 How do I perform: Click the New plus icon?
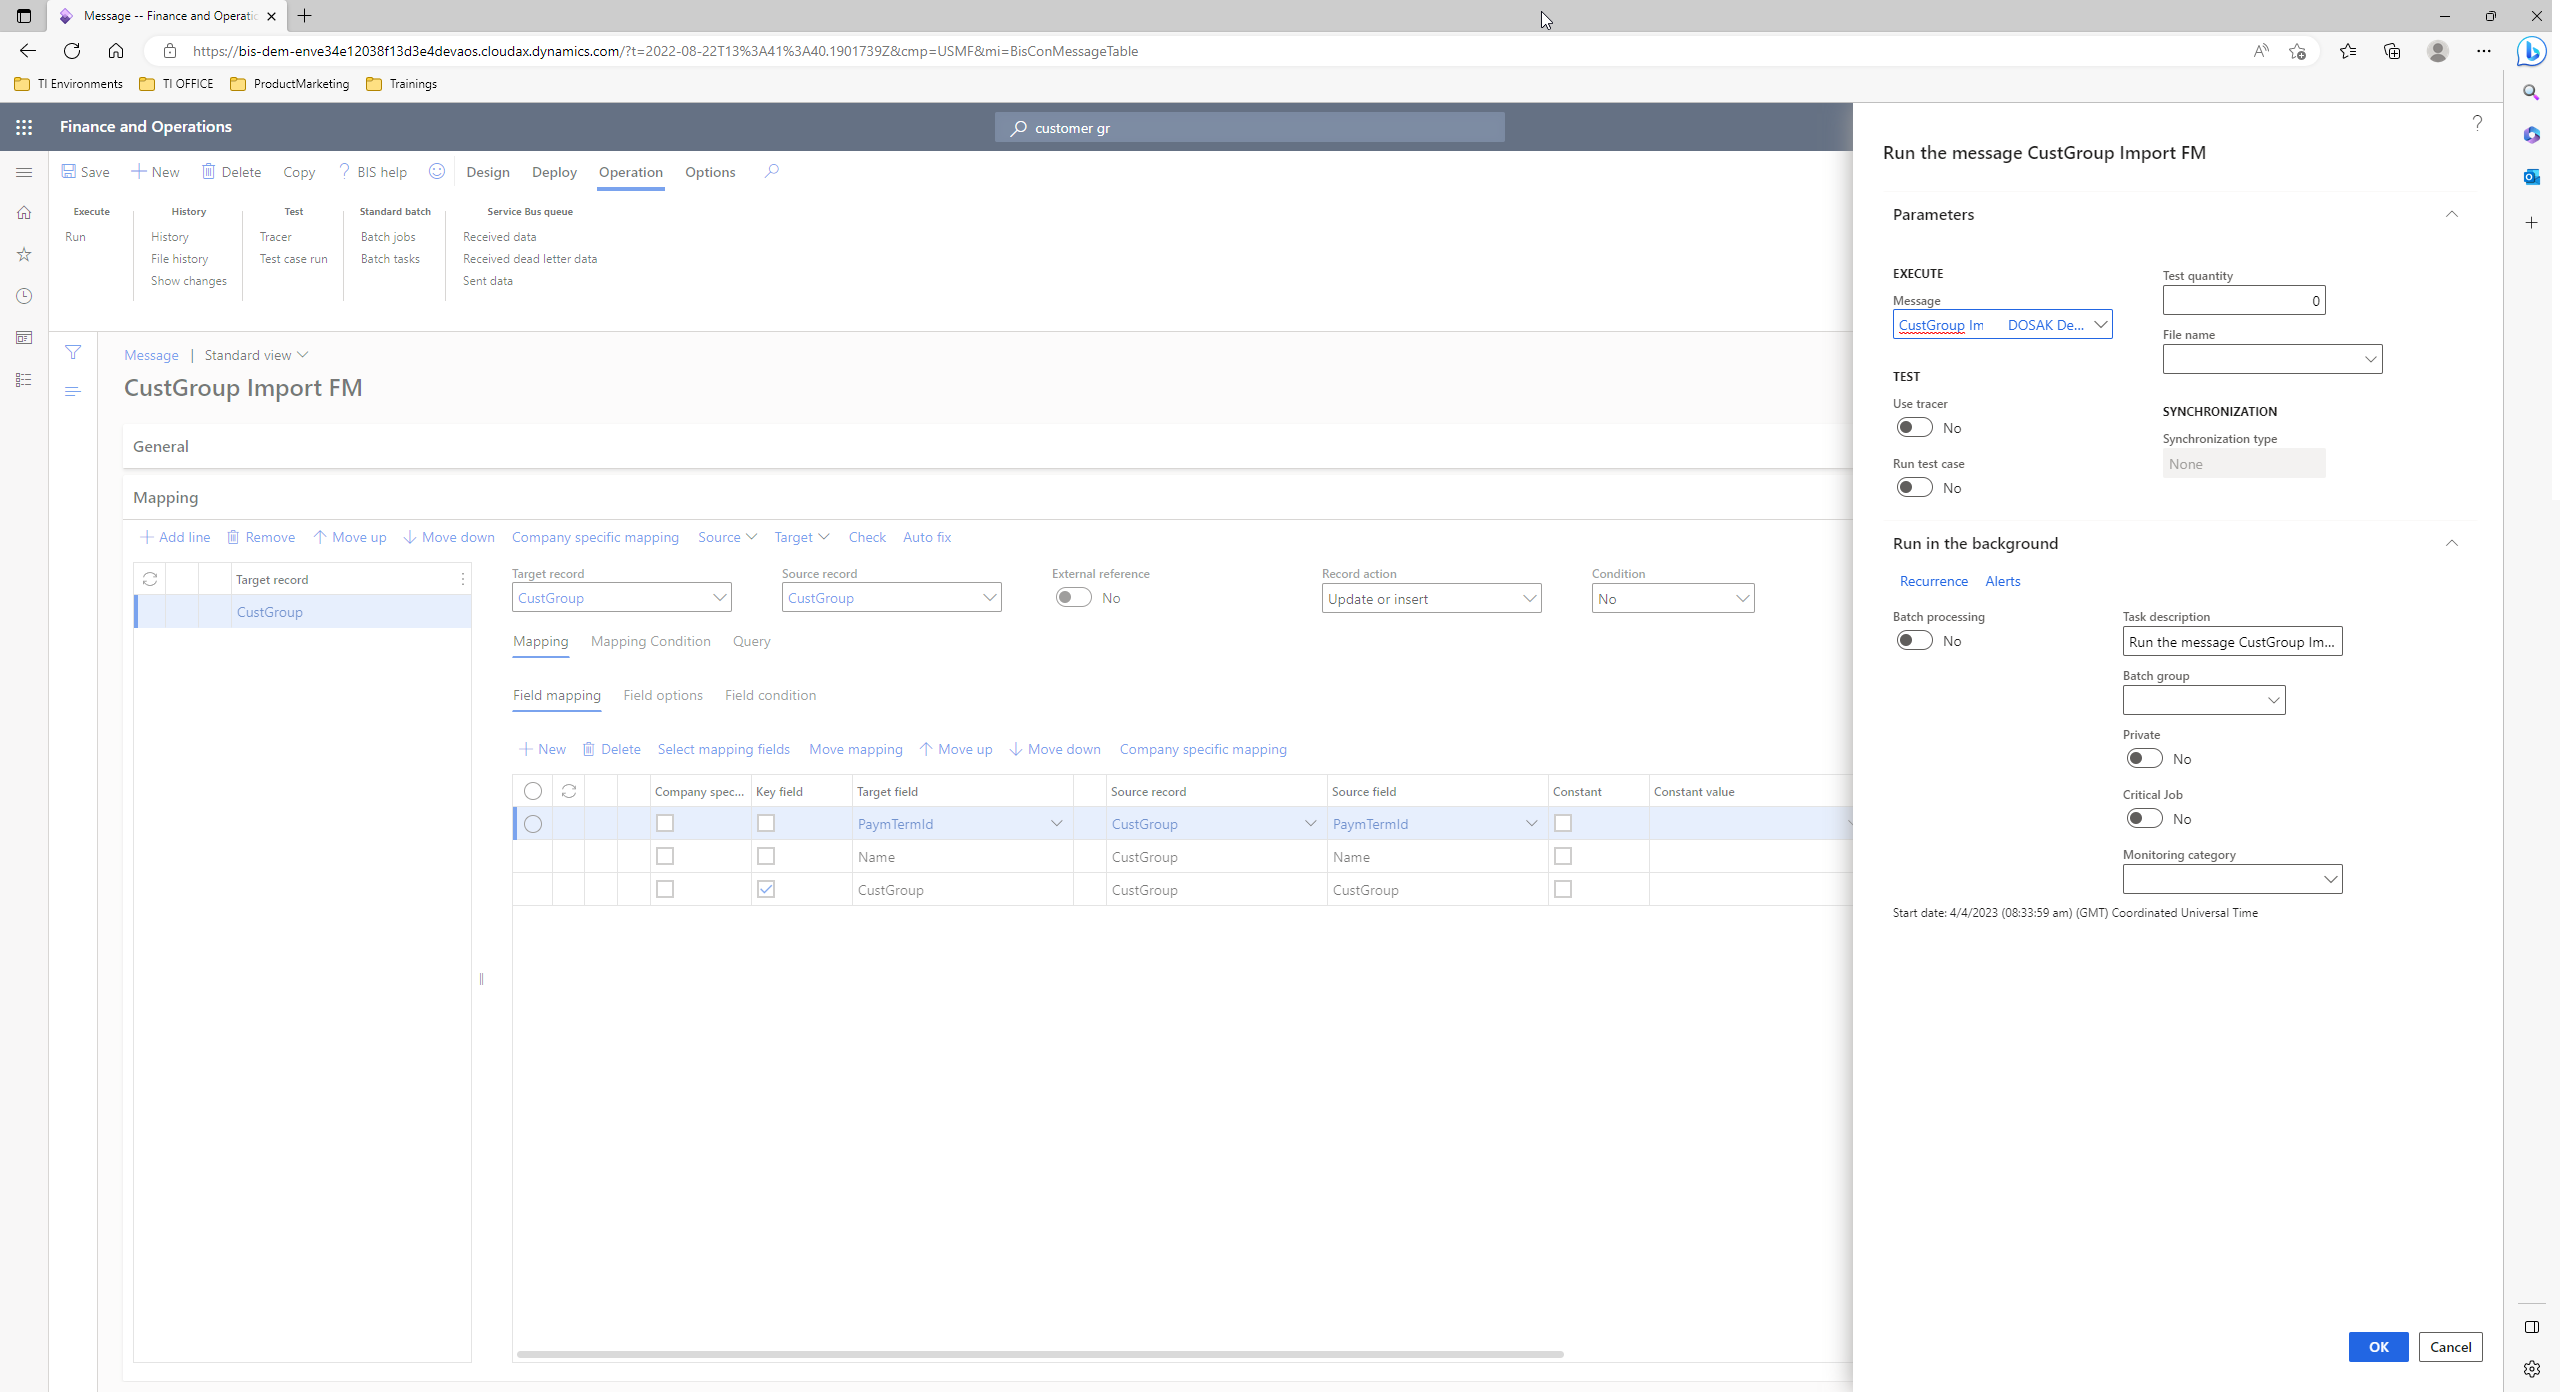pyautogui.click(x=140, y=171)
